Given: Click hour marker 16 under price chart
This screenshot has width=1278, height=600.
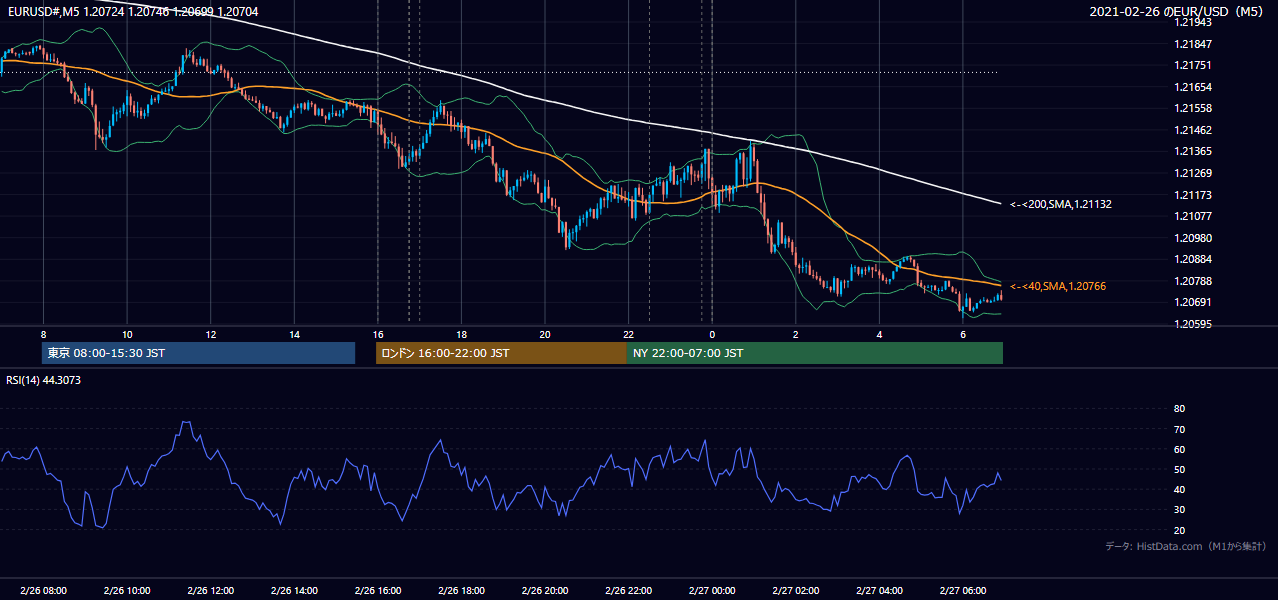Looking at the screenshot, I should tap(377, 334).
